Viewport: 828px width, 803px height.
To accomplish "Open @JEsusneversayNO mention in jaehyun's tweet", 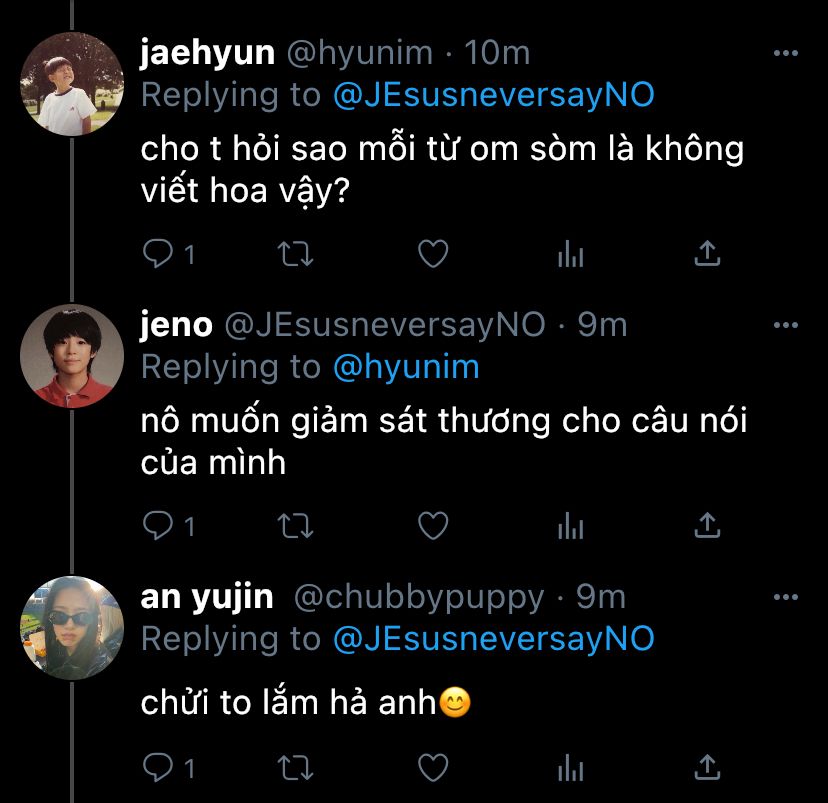I will pyautogui.click(x=494, y=96).
